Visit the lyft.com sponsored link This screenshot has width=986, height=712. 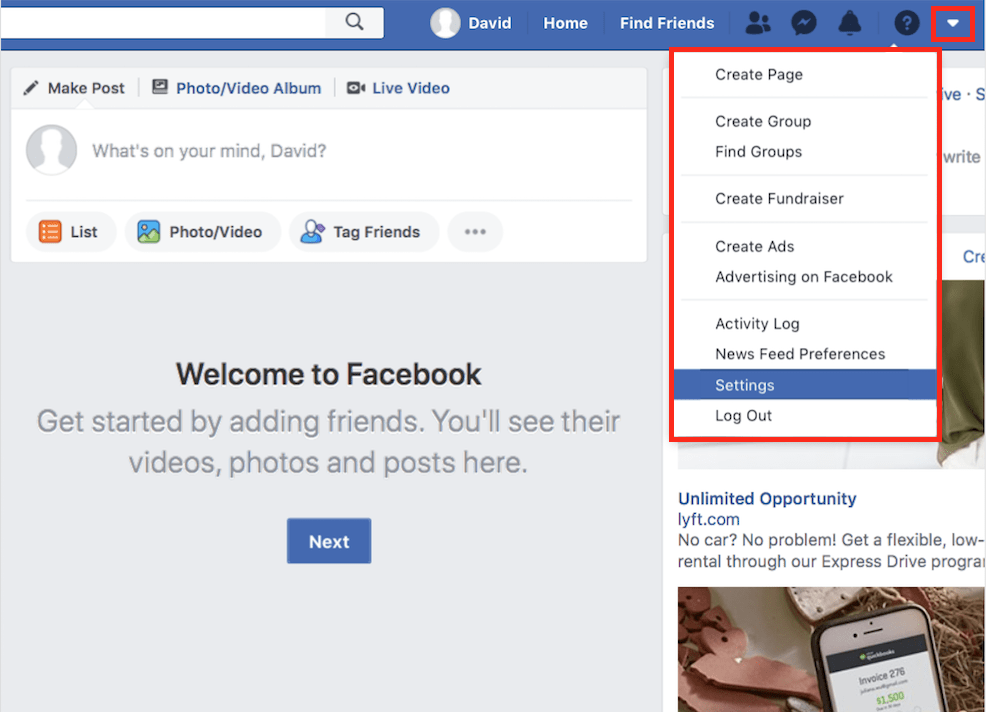point(709,519)
